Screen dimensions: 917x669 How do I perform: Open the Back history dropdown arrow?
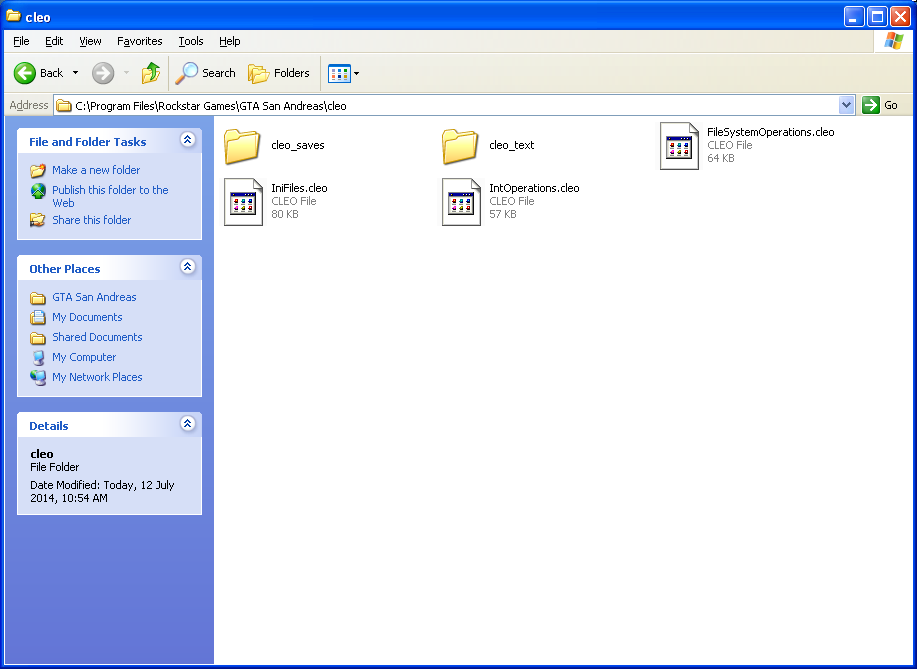(x=75, y=73)
